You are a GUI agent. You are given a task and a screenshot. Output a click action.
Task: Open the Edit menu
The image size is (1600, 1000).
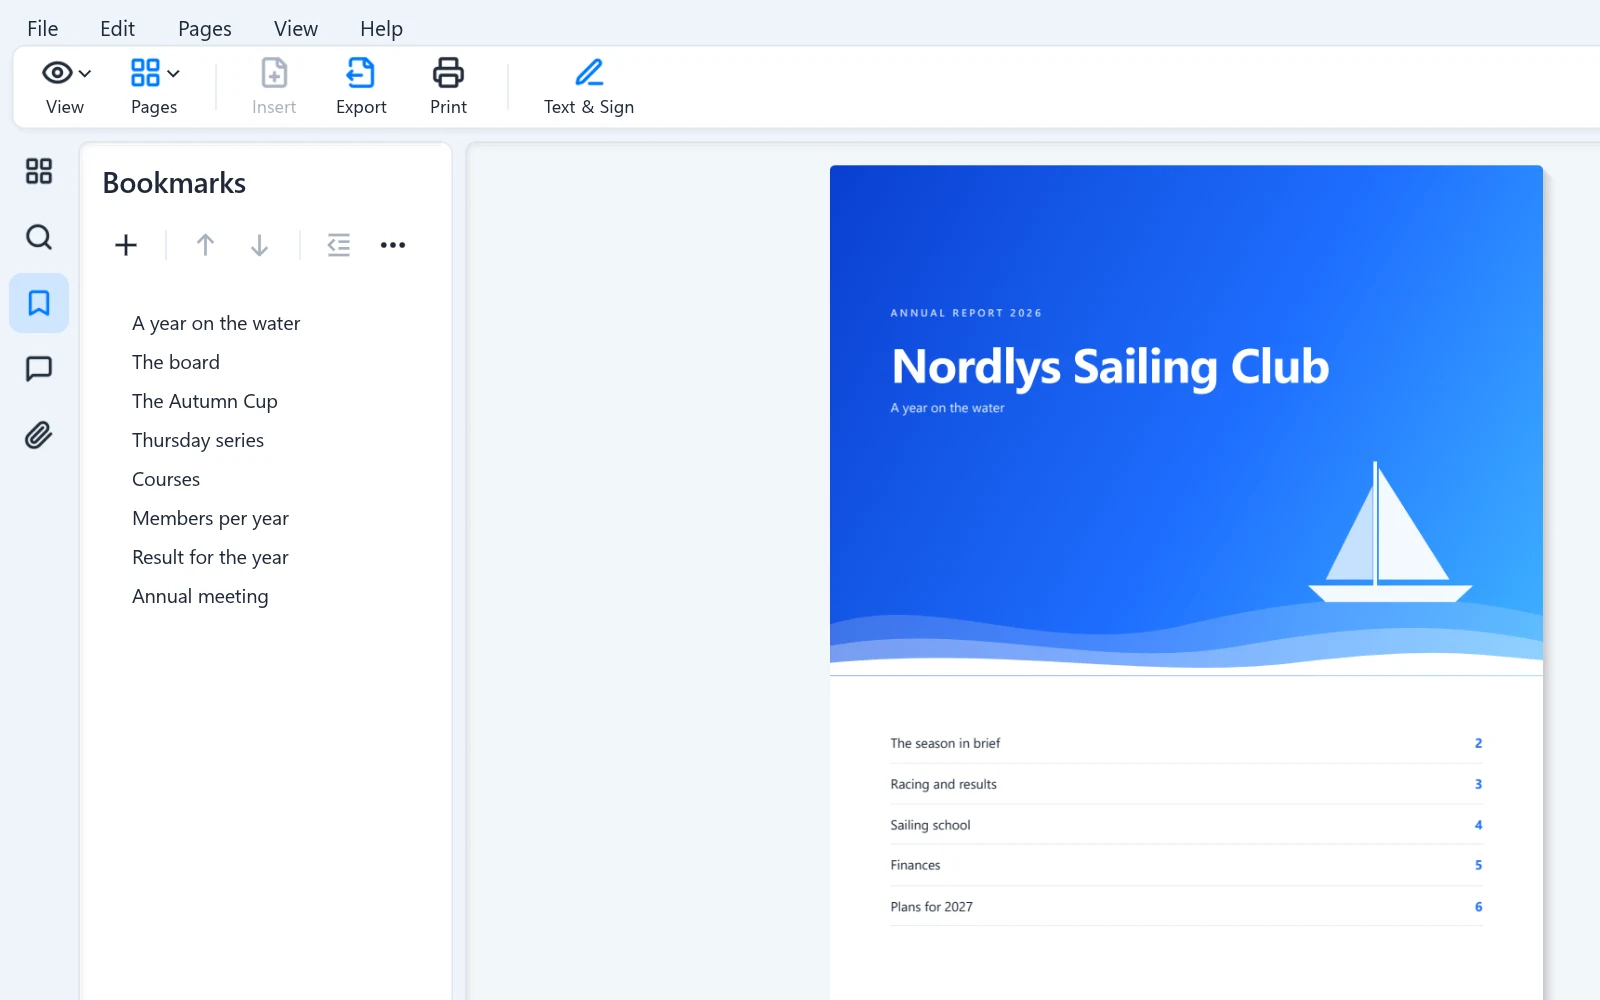point(117,29)
